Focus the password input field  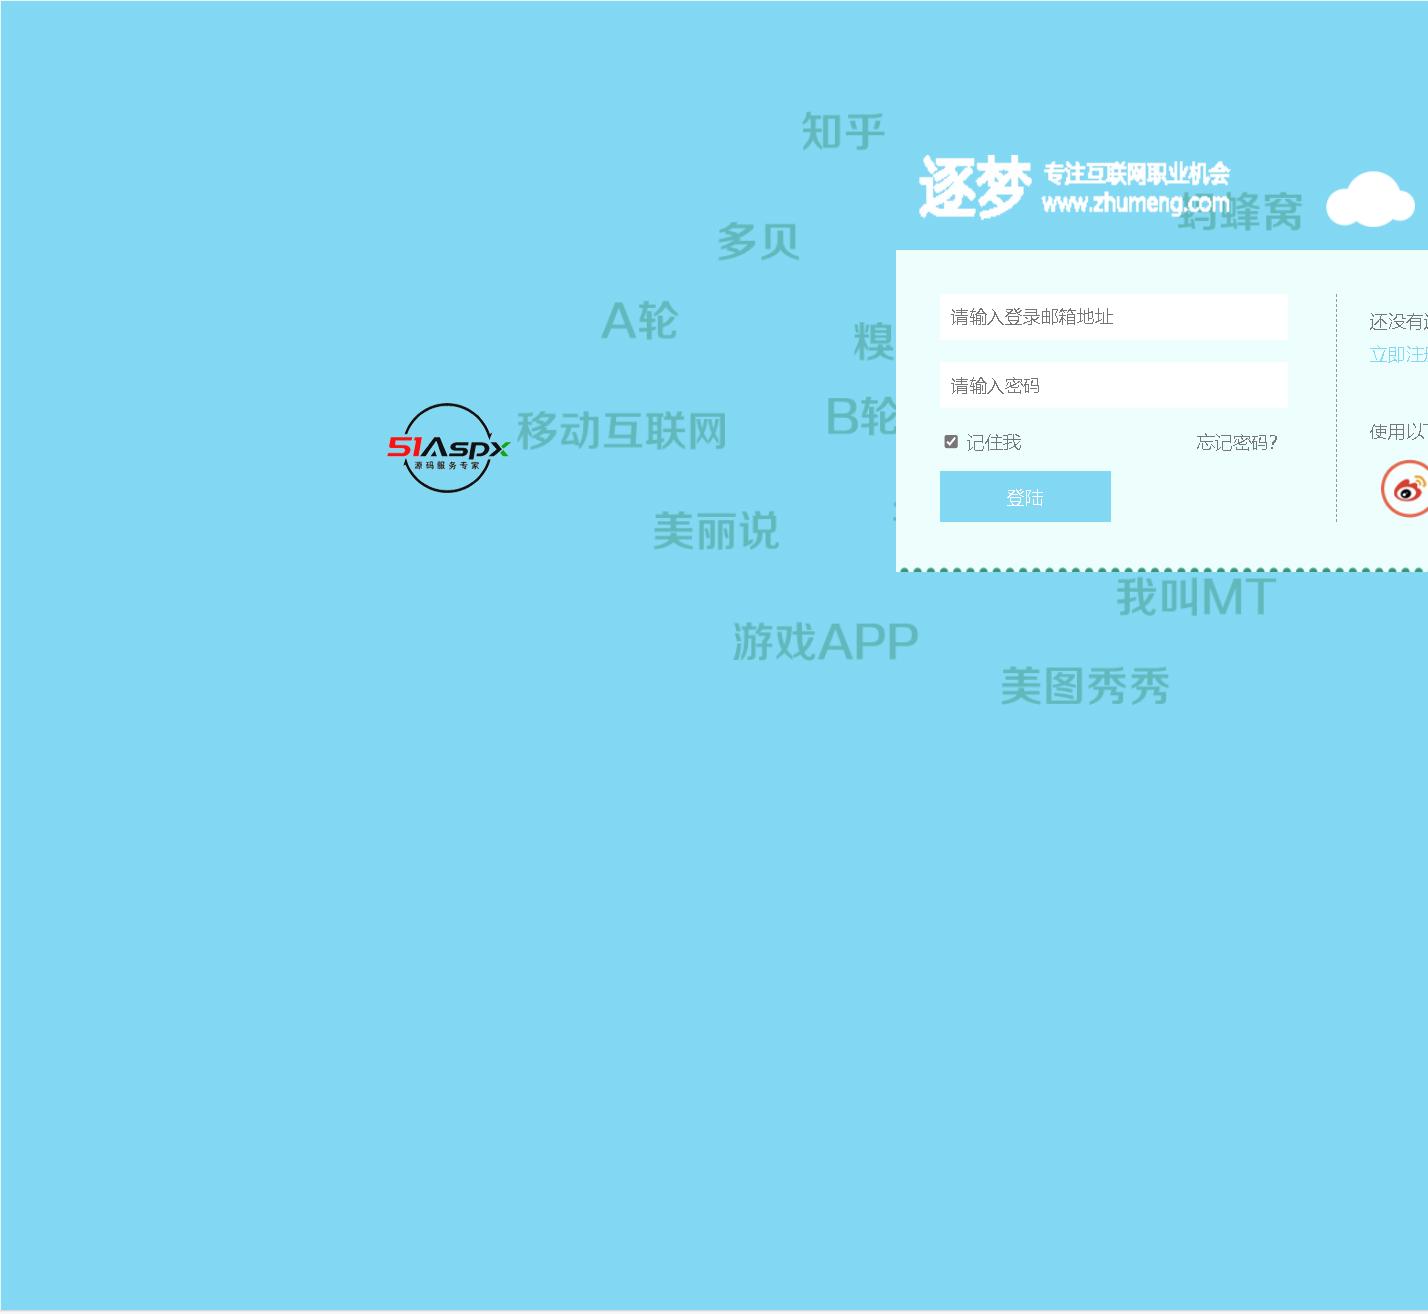coord(1113,385)
